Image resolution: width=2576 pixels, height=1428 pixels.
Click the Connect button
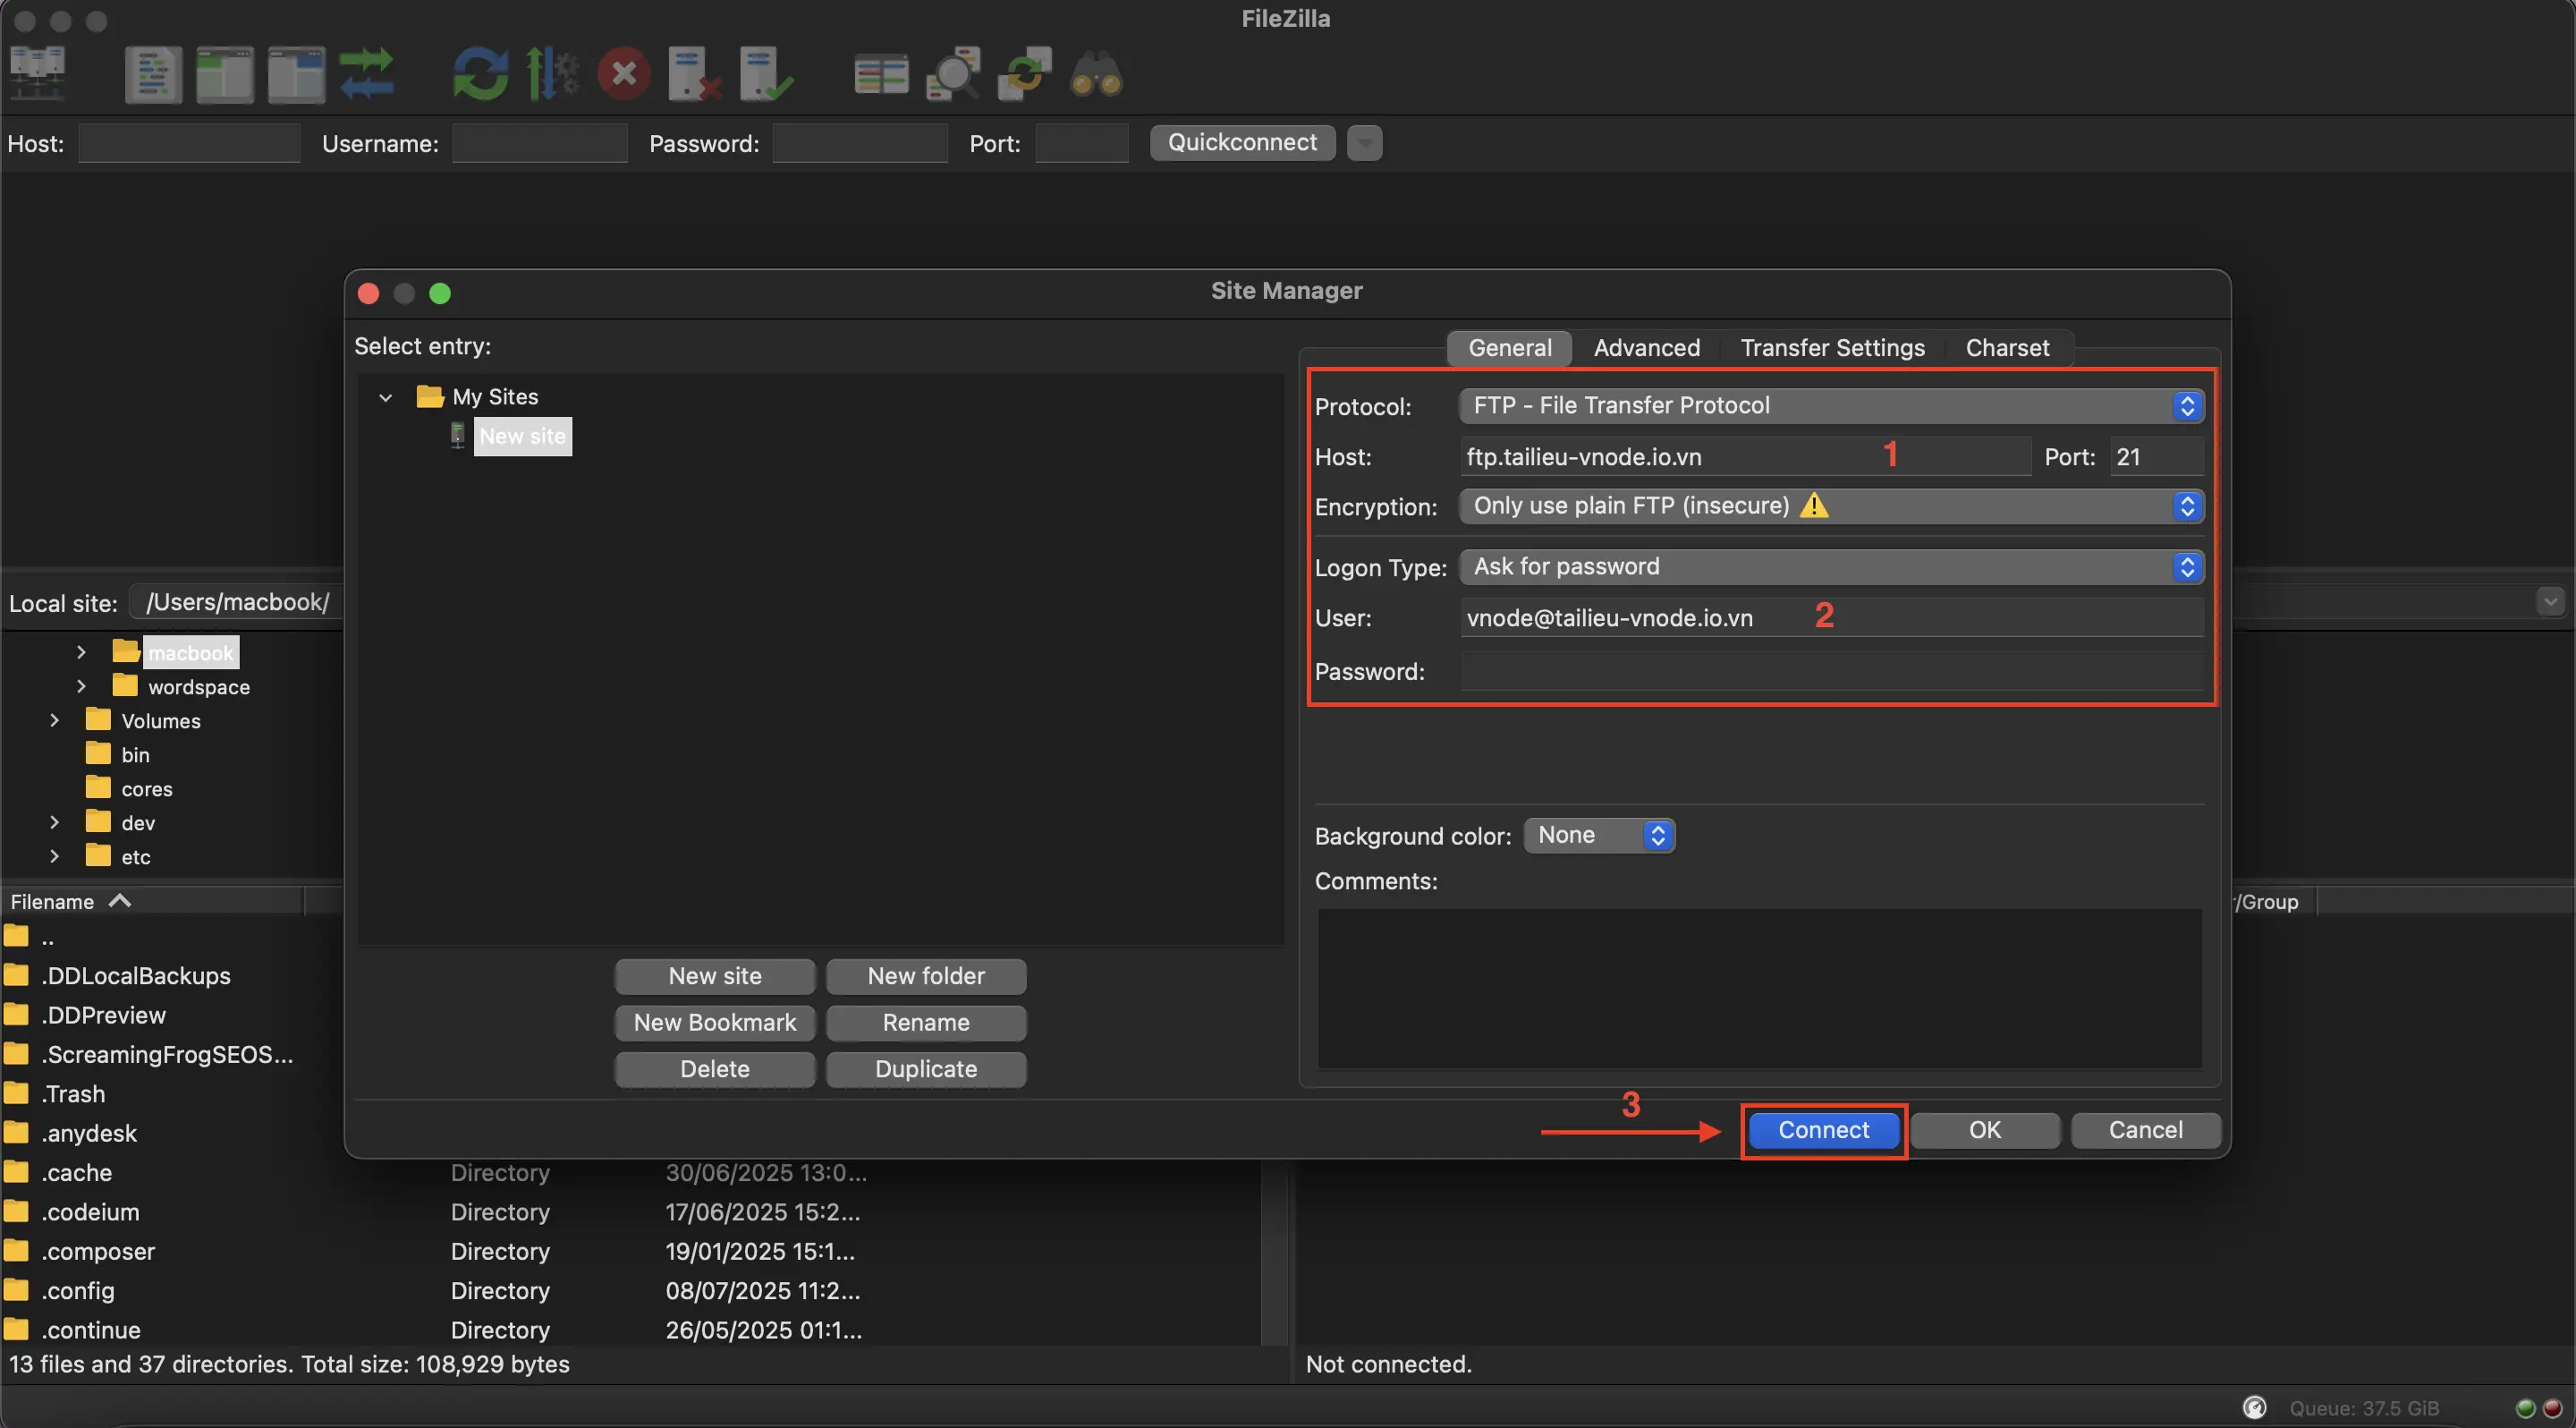[x=1823, y=1130]
